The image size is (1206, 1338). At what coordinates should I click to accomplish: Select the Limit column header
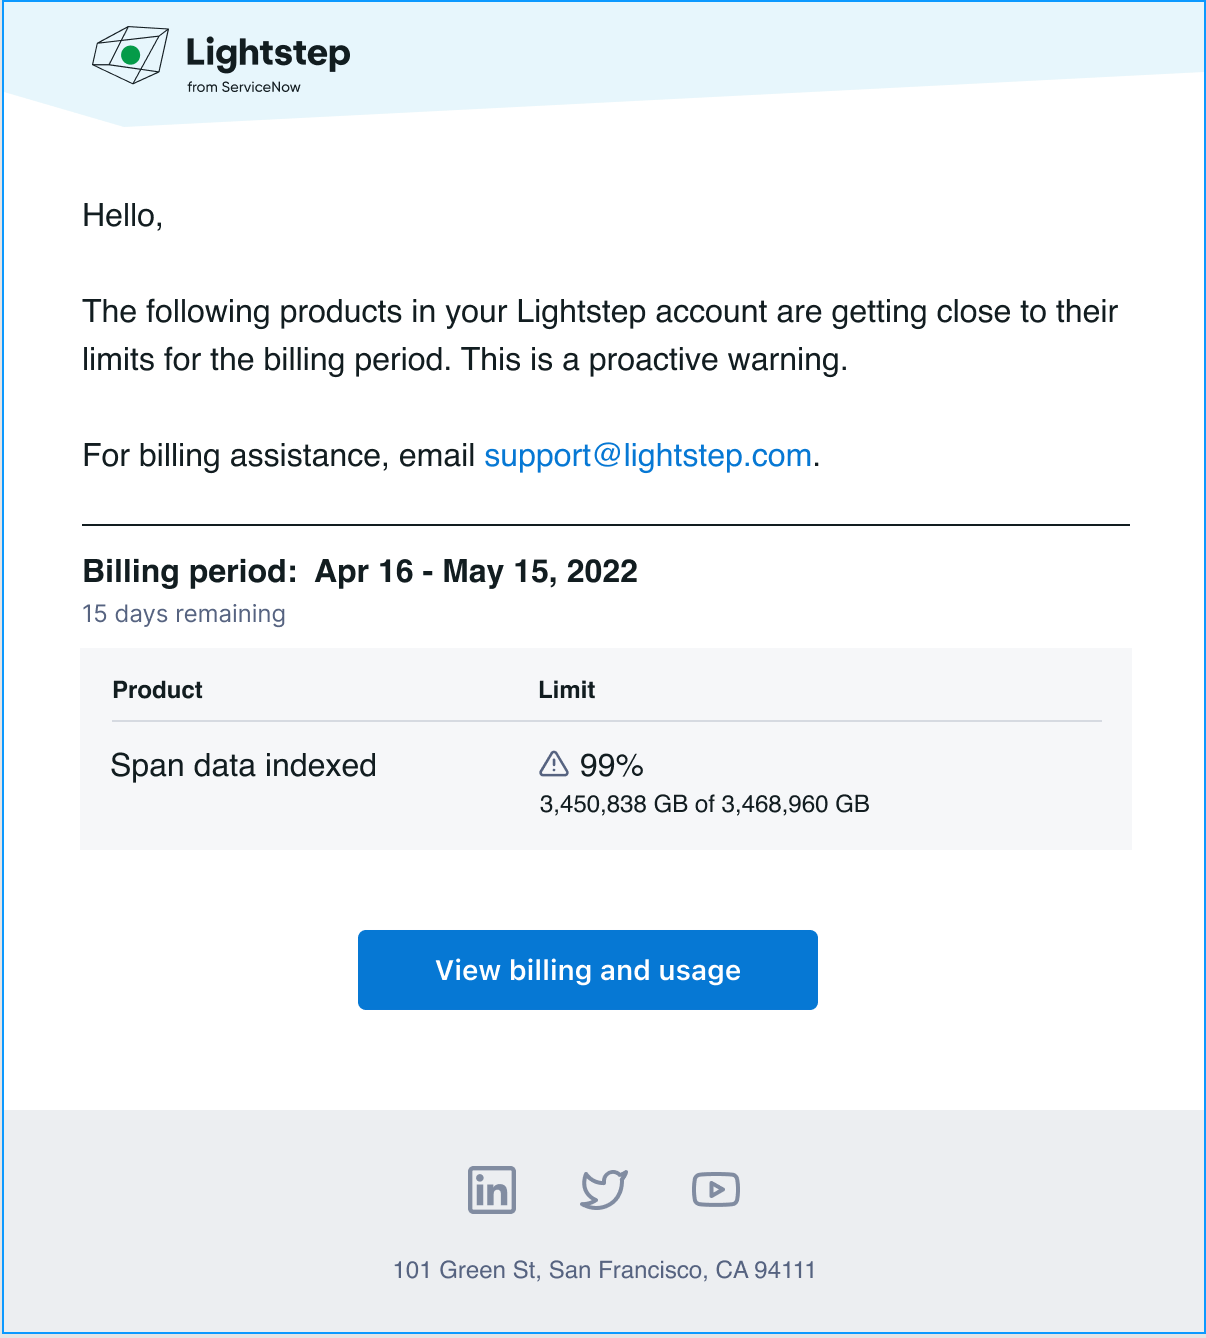[x=566, y=690]
